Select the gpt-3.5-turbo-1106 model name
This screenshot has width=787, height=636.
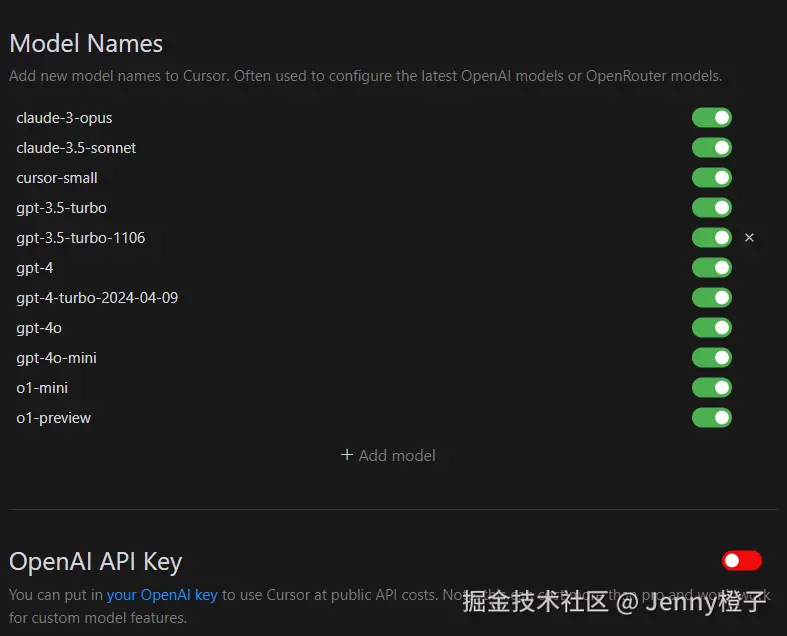click(x=81, y=237)
